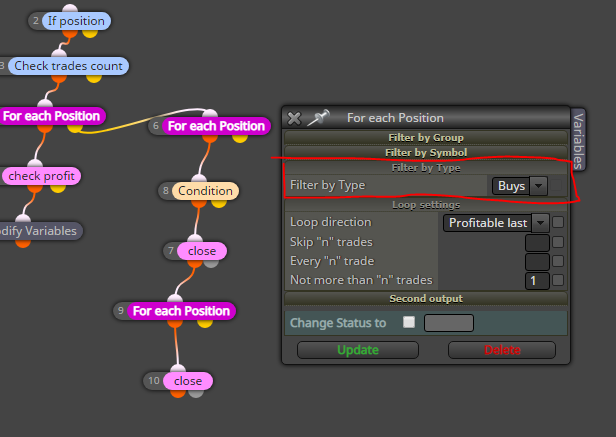Select the leftmost For each Position block
Image resolution: width=616 pixels, height=437 pixels.
tap(51, 116)
